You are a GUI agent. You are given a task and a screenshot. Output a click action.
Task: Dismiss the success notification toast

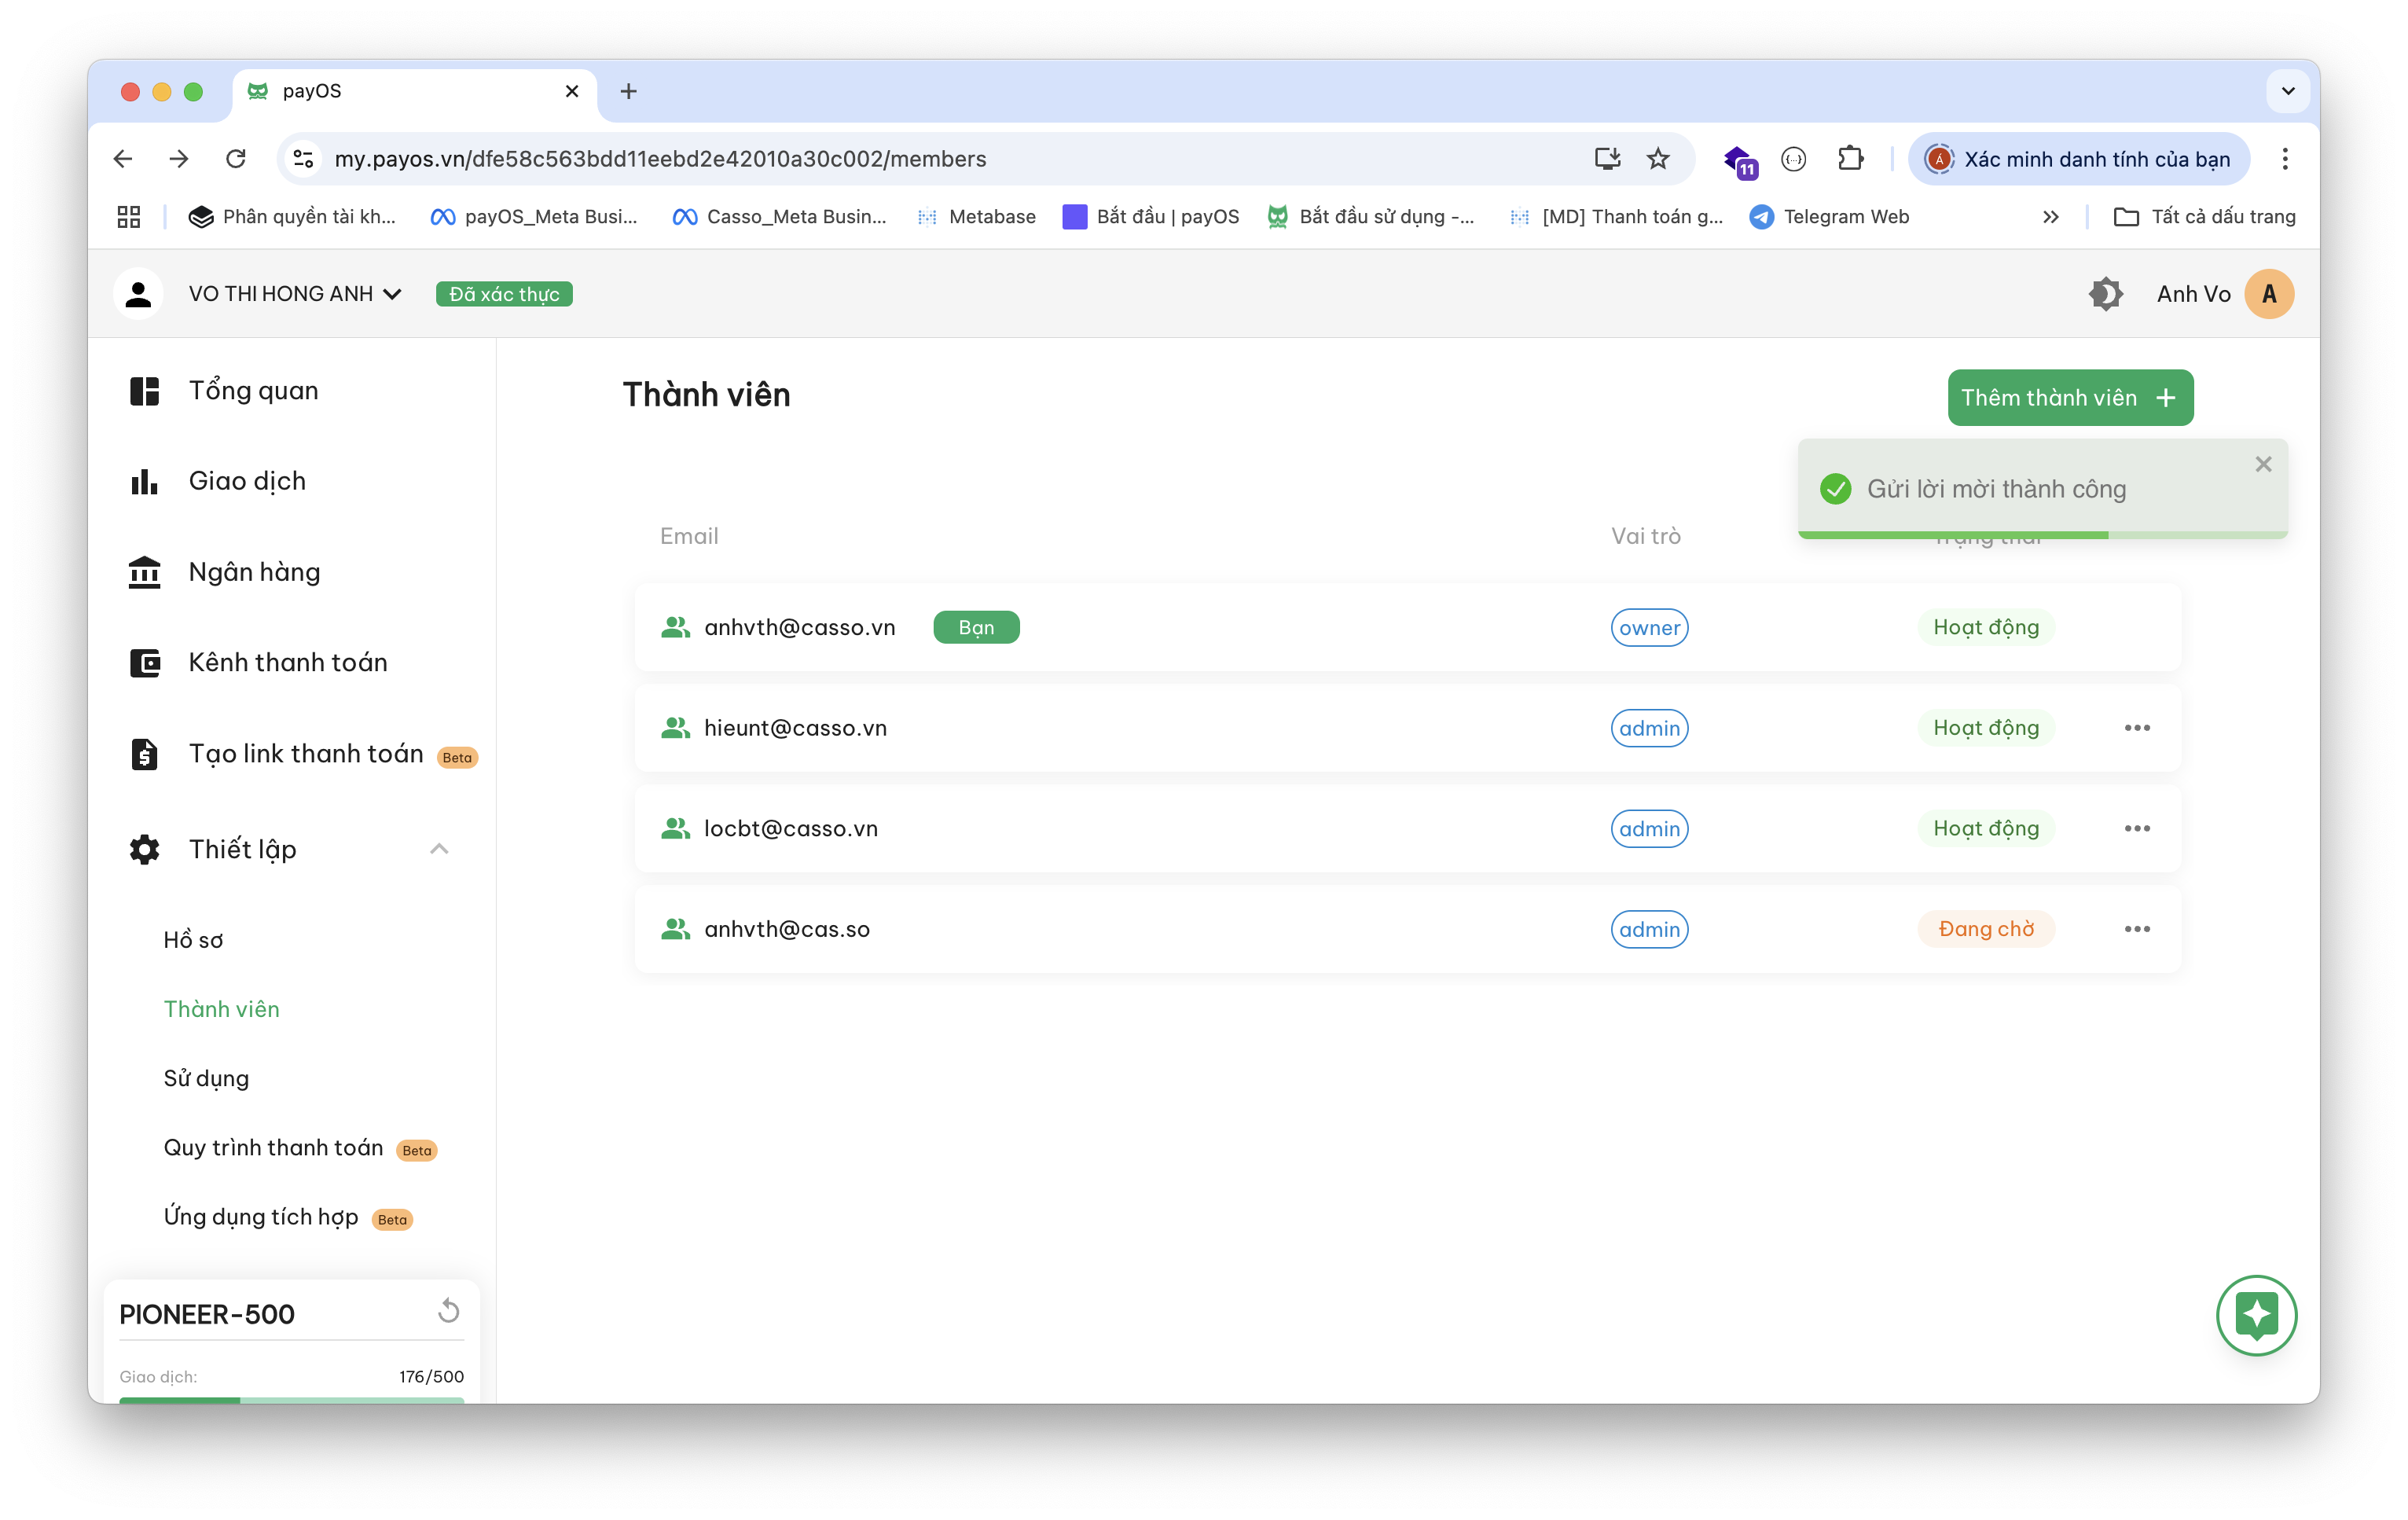coord(2263,464)
